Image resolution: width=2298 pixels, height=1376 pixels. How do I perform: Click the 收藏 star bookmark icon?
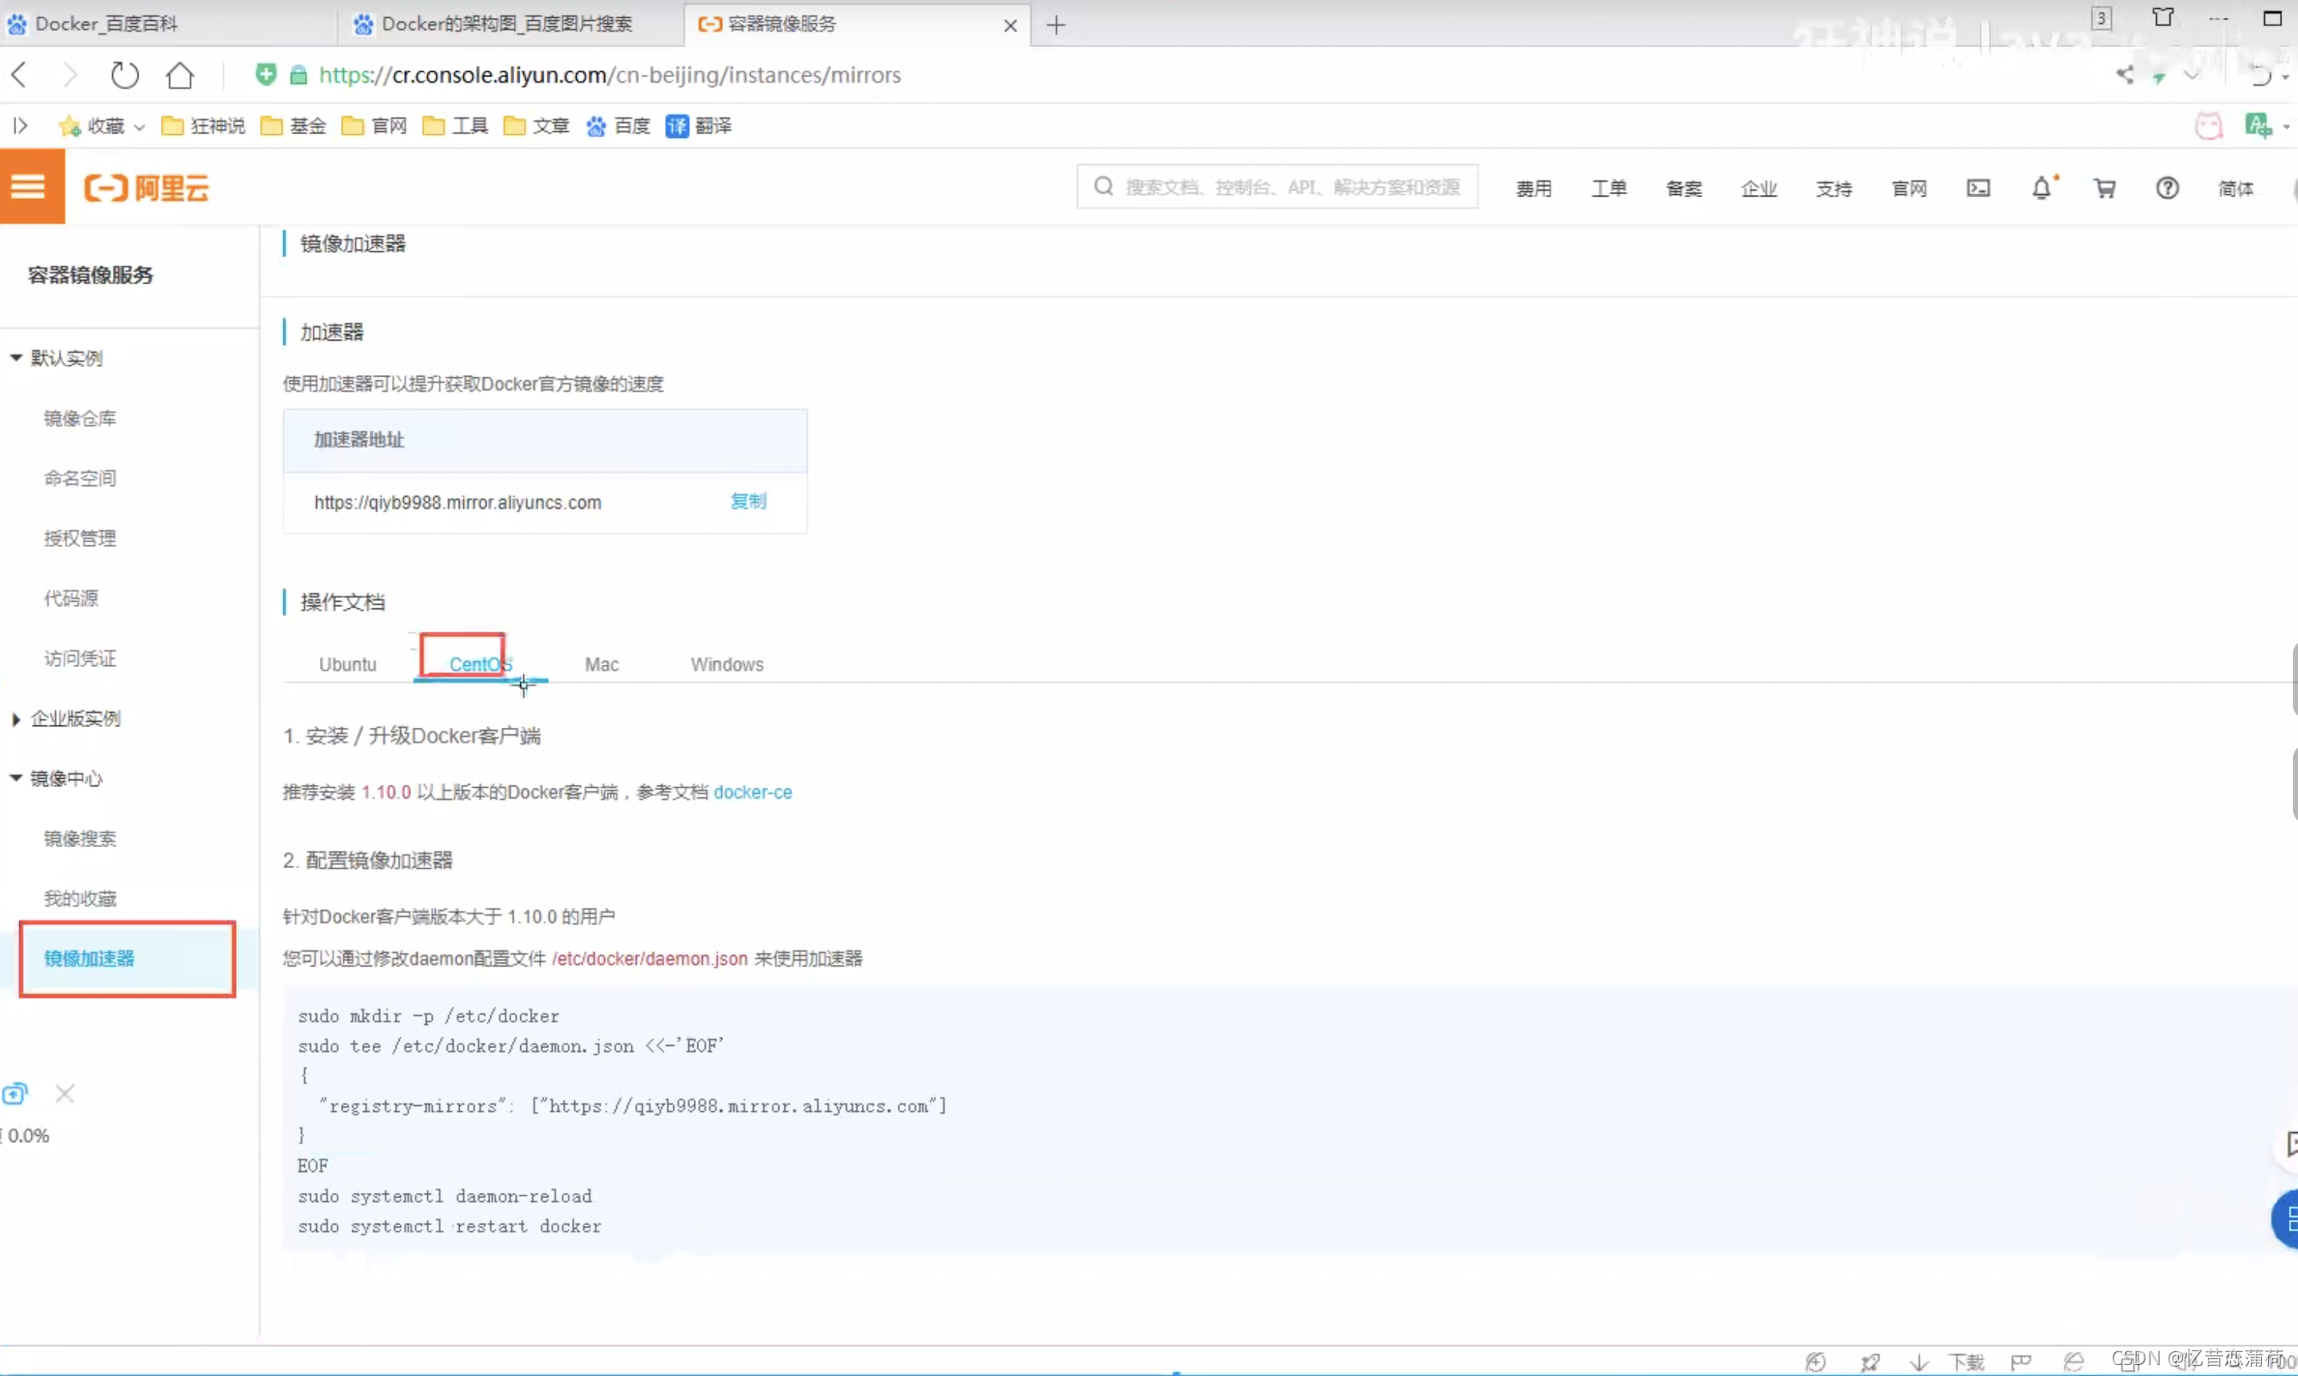click(x=69, y=126)
